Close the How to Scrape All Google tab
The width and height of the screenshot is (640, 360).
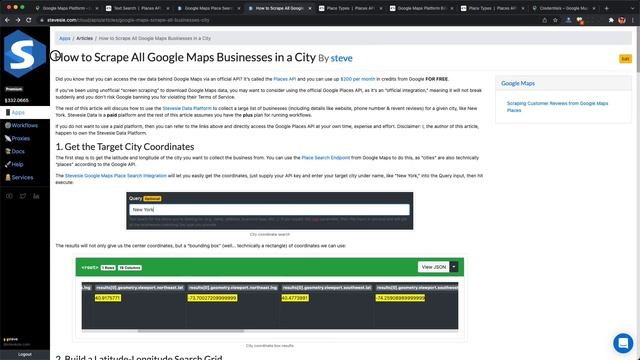click(x=310, y=8)
